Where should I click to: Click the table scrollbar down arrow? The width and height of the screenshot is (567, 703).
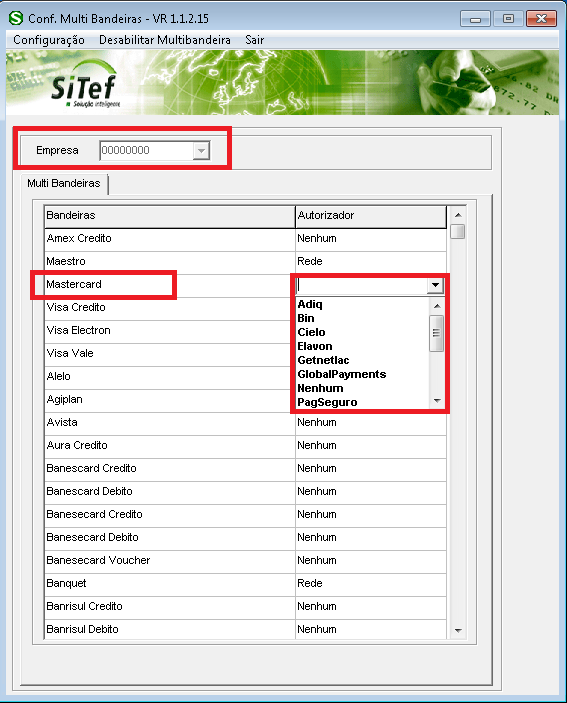(458, 630)
